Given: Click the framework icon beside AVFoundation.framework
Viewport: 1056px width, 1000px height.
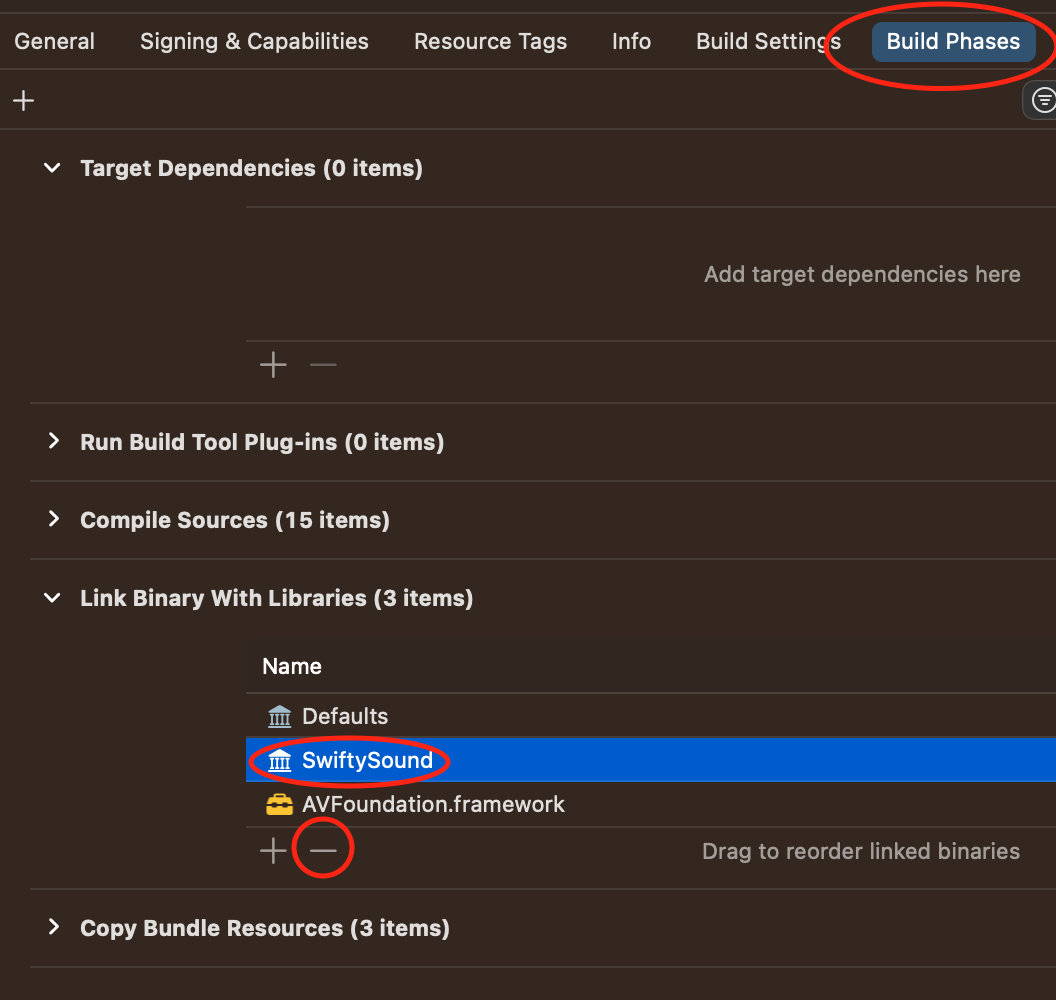Looking at the screenshot, I should pos(279,803).
